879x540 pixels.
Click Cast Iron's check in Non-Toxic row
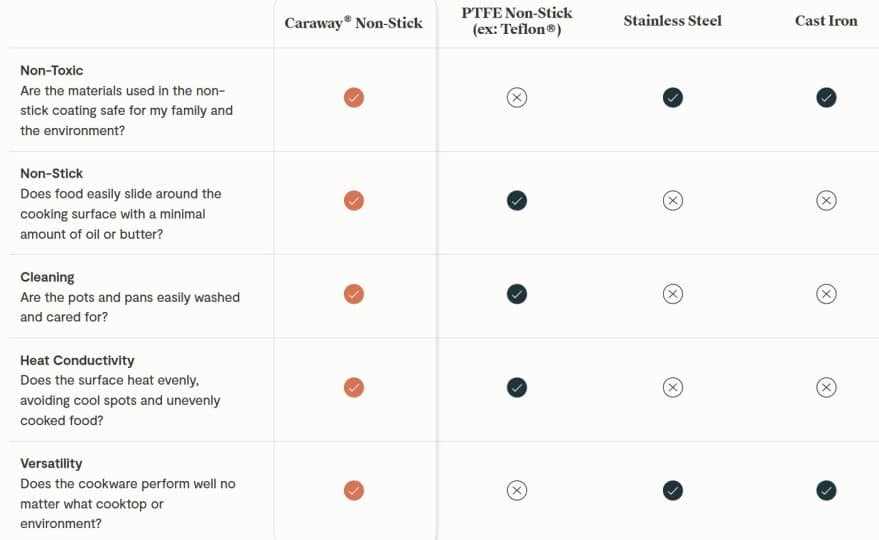(826, 97)
